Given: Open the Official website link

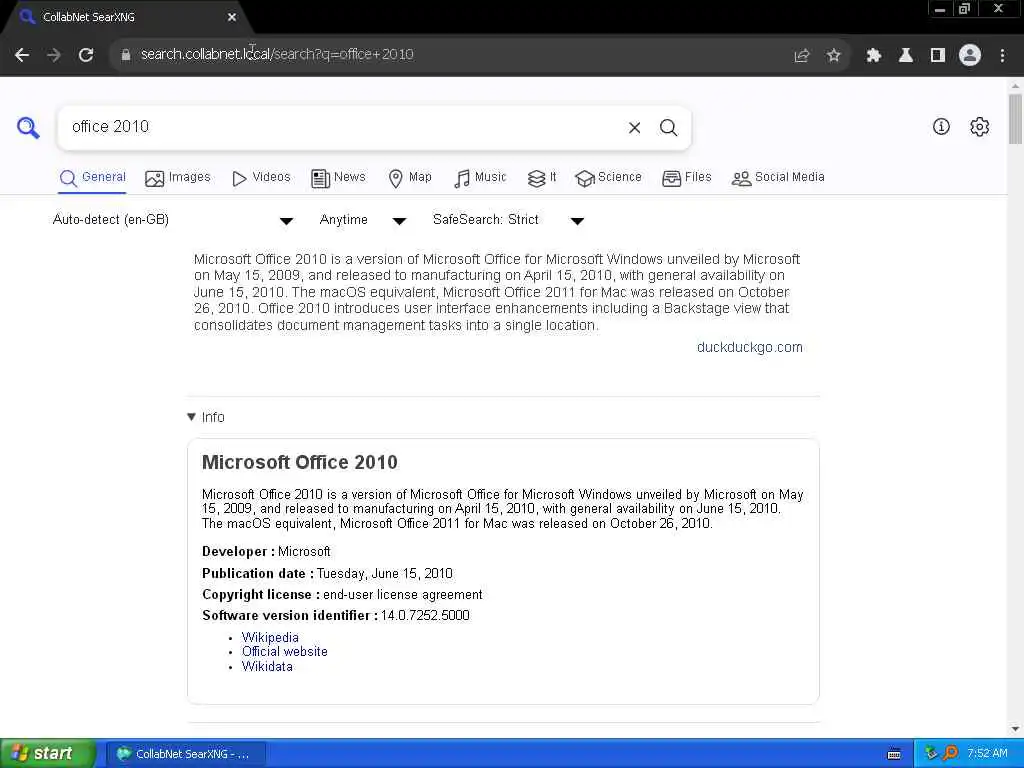Looking at the screenshot, I should click(x=285, y=652).
